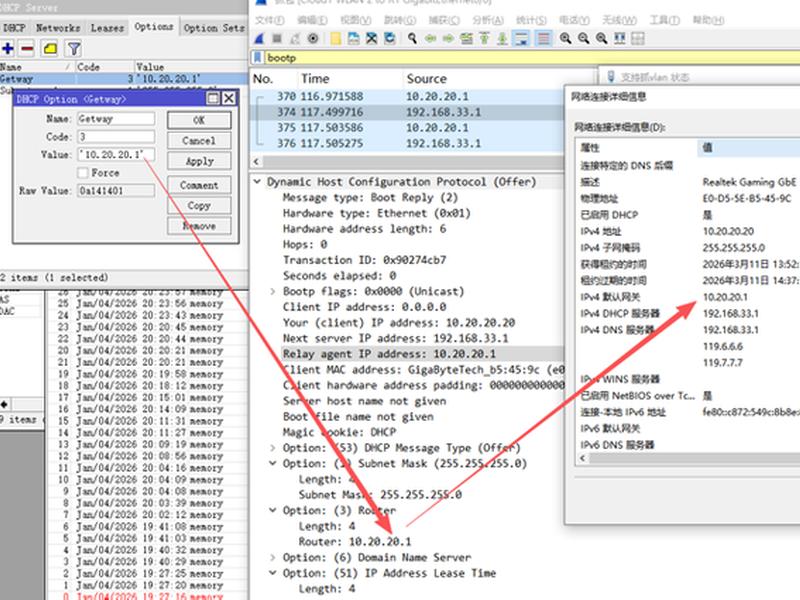Image resolution: width=800 pixels, height=600 pixels.
Task: Click the Value column header in DHCP Server
Action: tap(191, 67)
